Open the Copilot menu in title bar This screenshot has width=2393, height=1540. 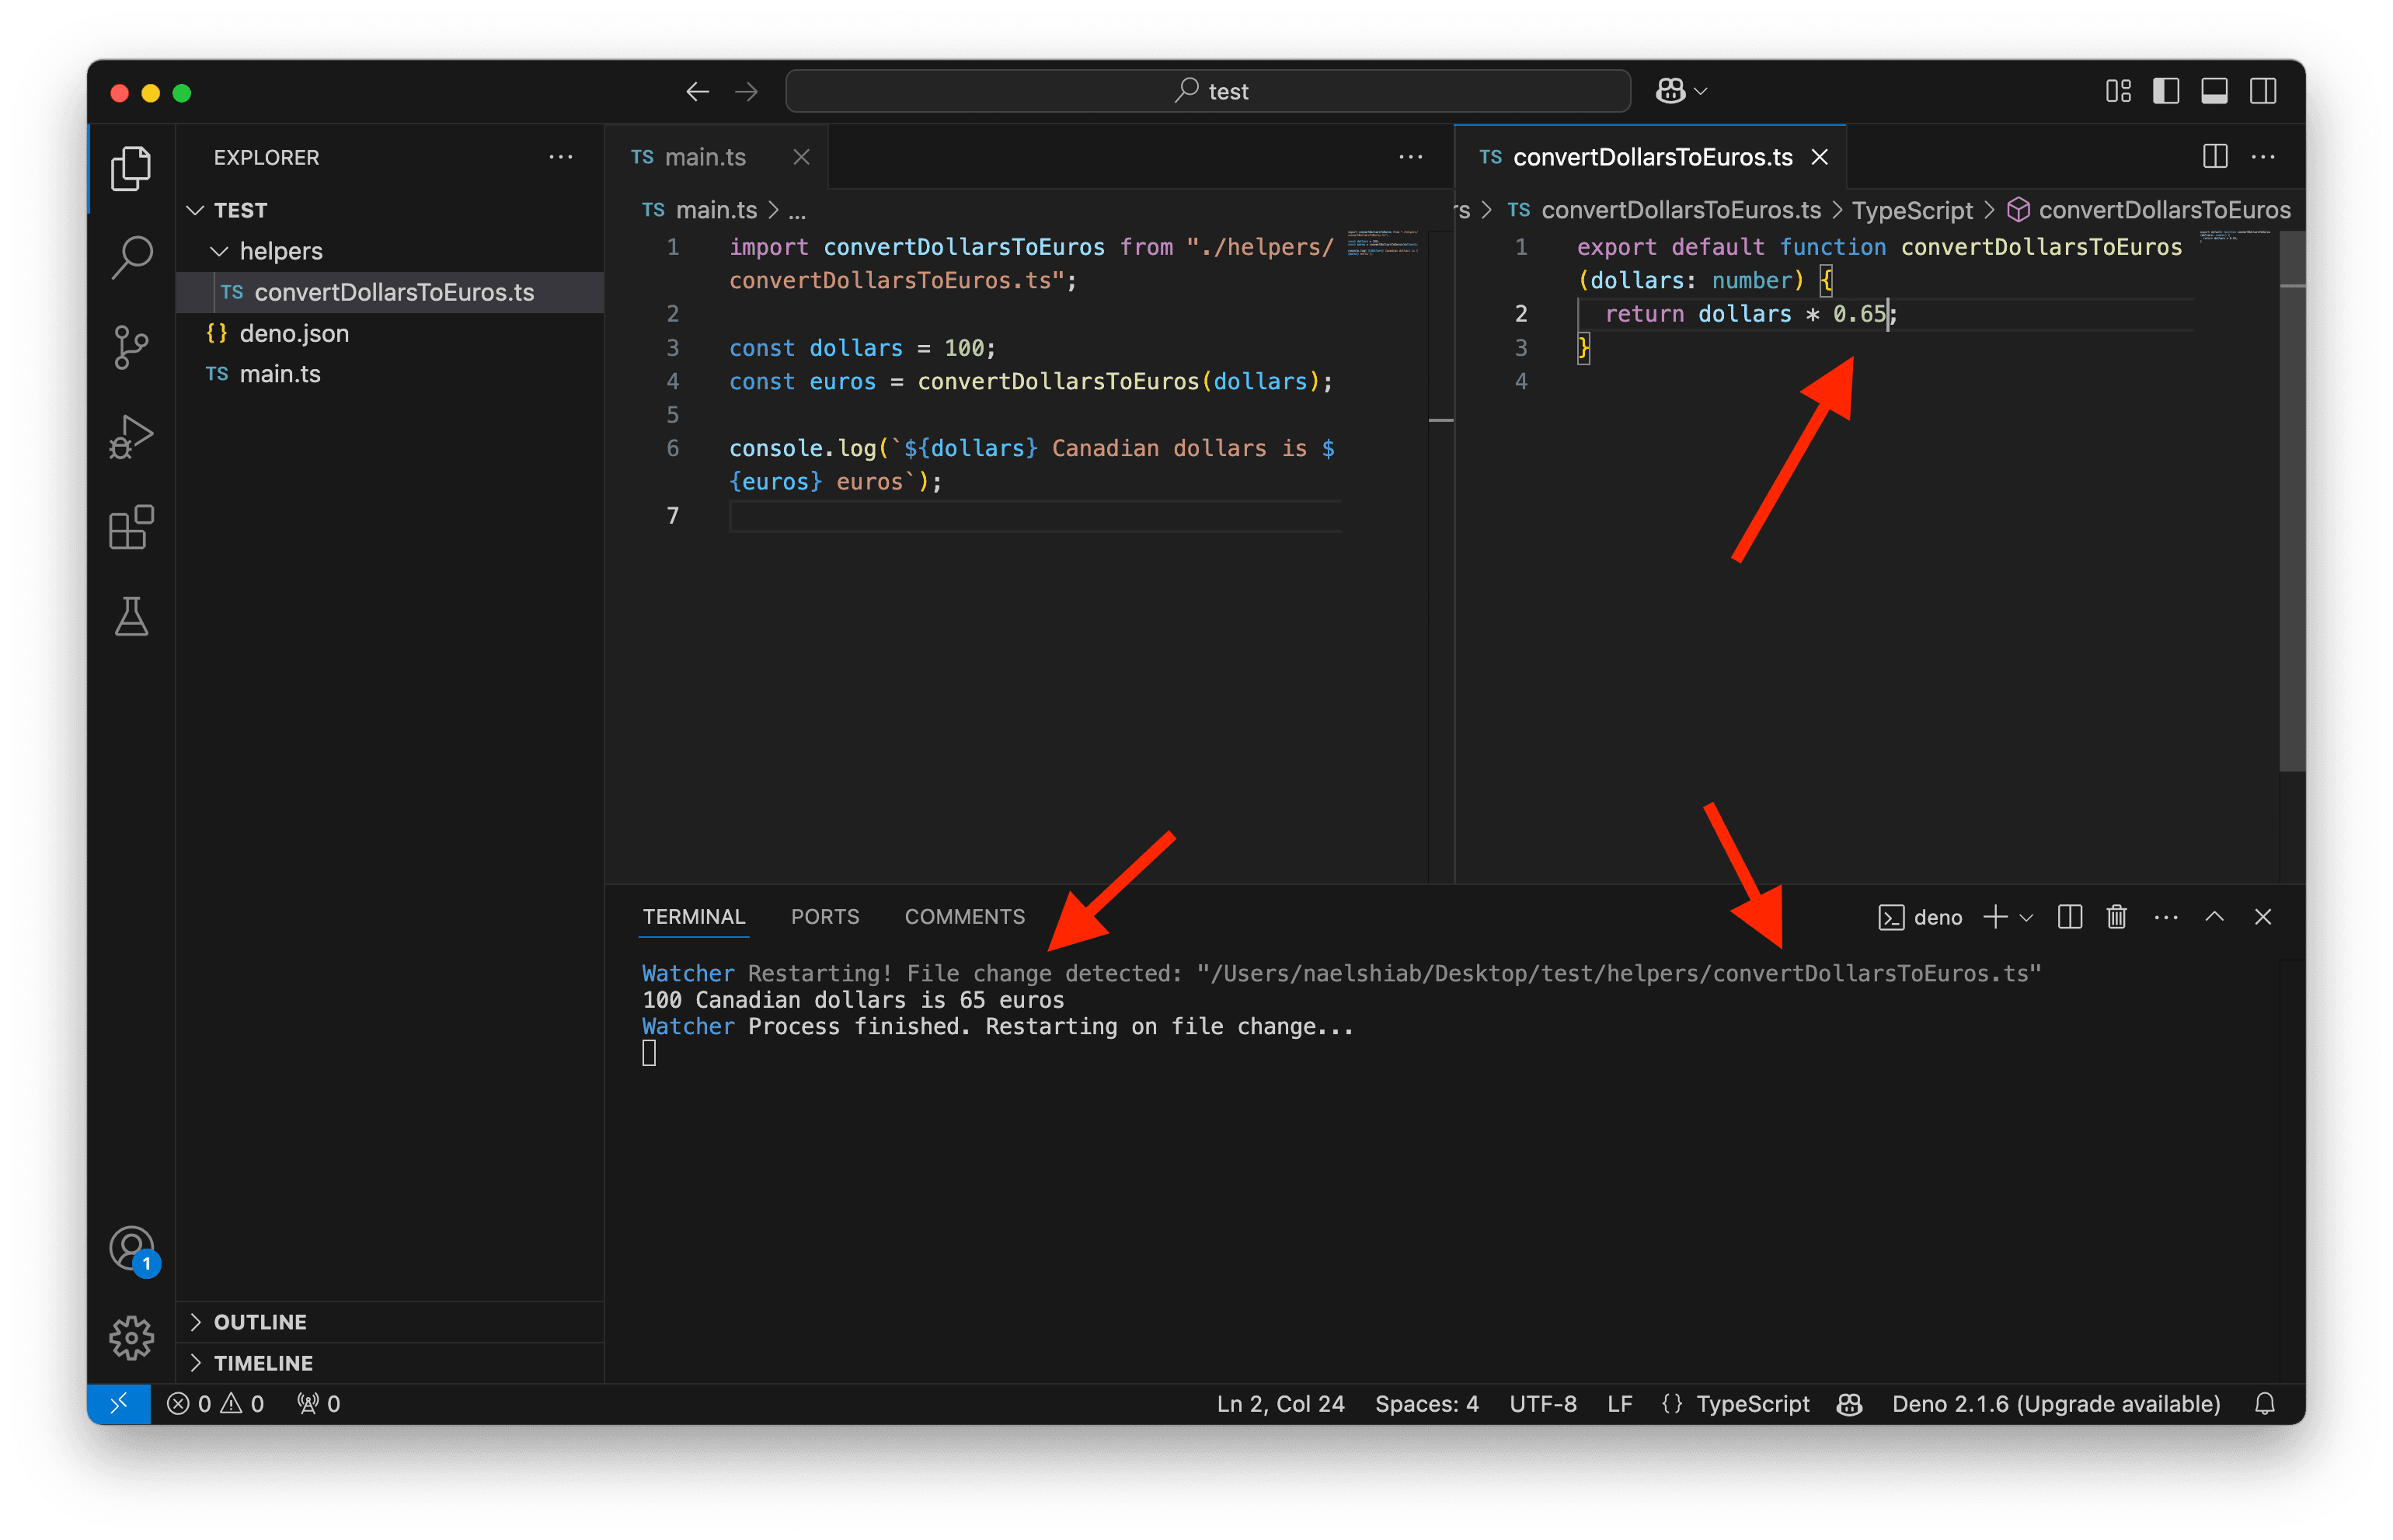1681,92
